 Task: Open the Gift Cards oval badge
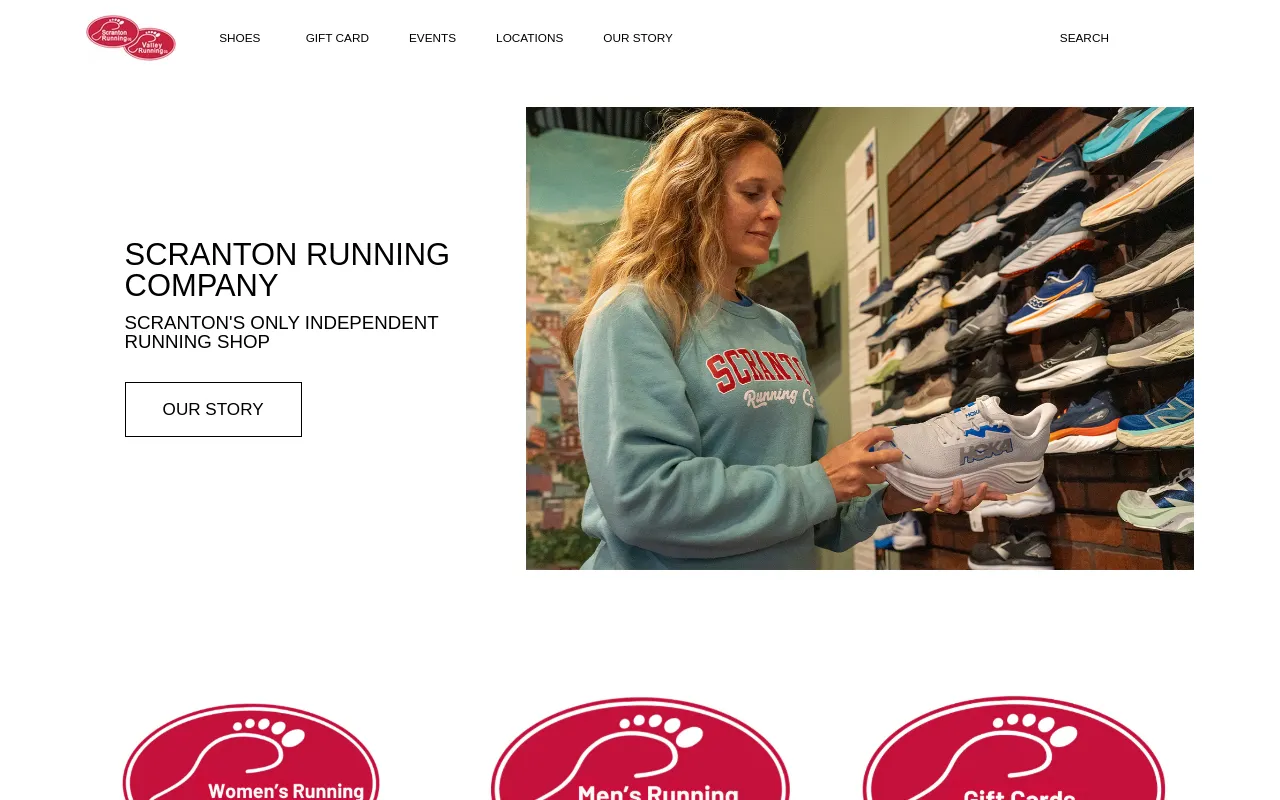(x=1014, y=749)
